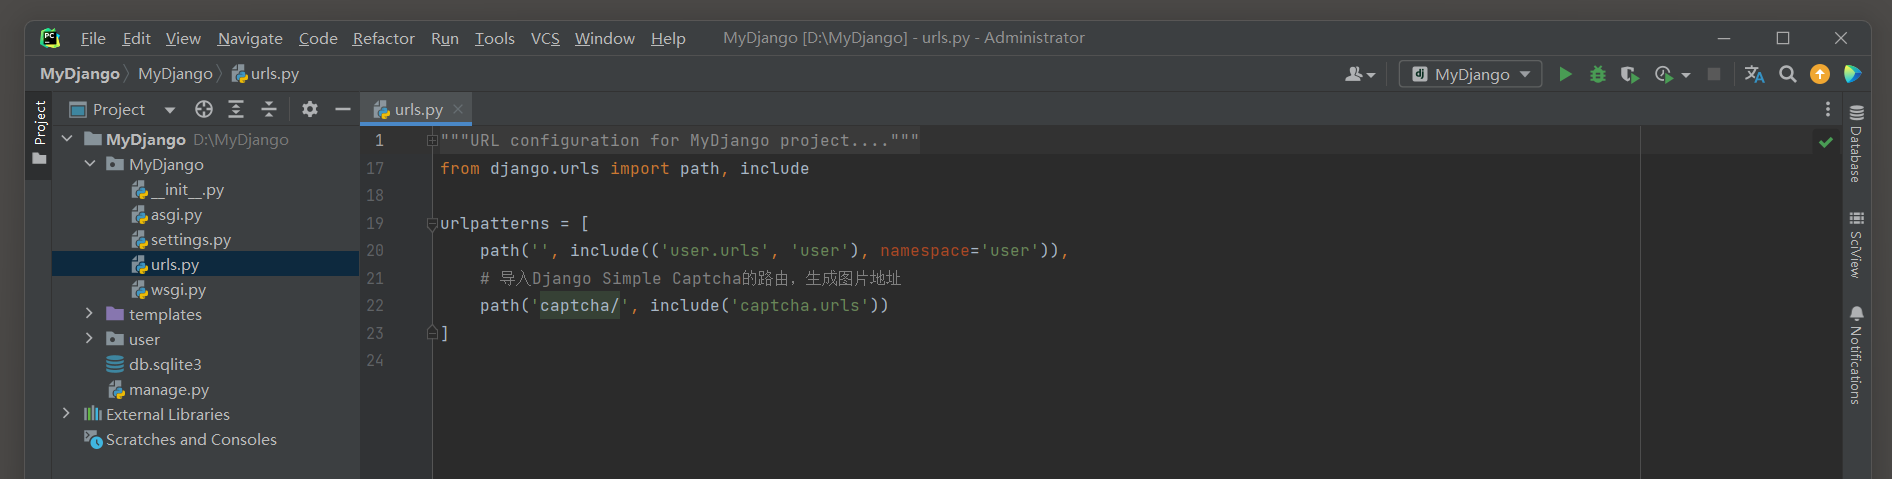Open Search Everywhere magnifier
The width and height of the screenshot is (1892, 479).
(x=1788, y=74)
